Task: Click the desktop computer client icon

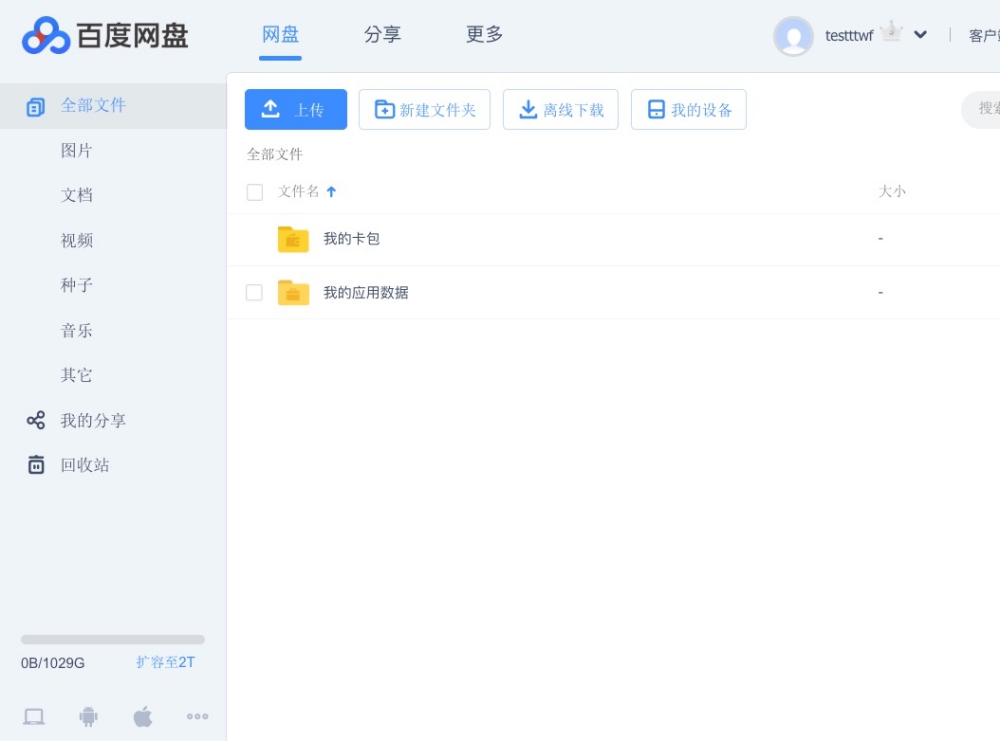Action: click(34, 716)
